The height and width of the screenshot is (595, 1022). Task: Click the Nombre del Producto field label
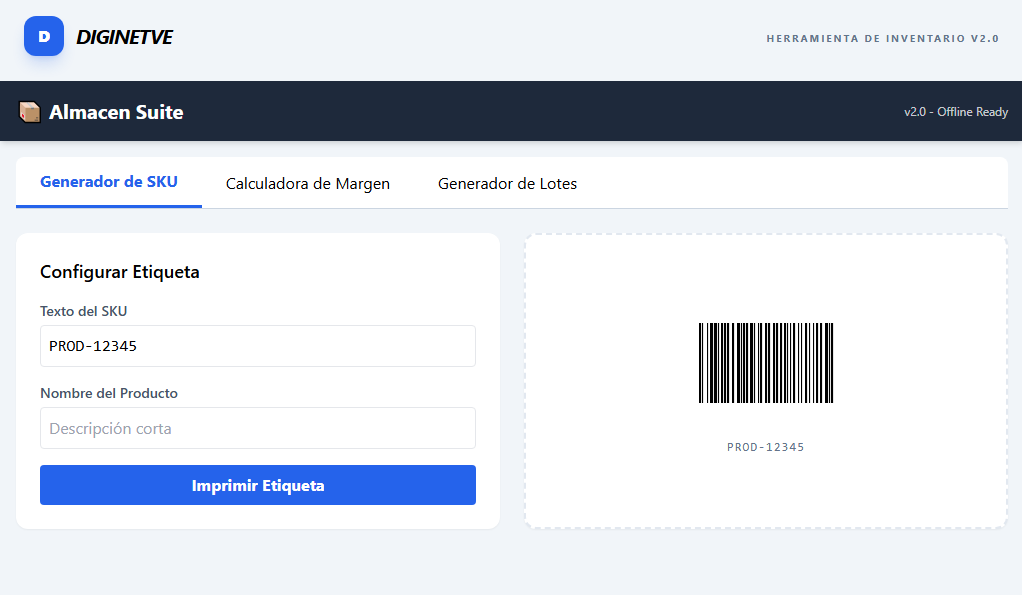pyautogui.click(x=109, y=393)
